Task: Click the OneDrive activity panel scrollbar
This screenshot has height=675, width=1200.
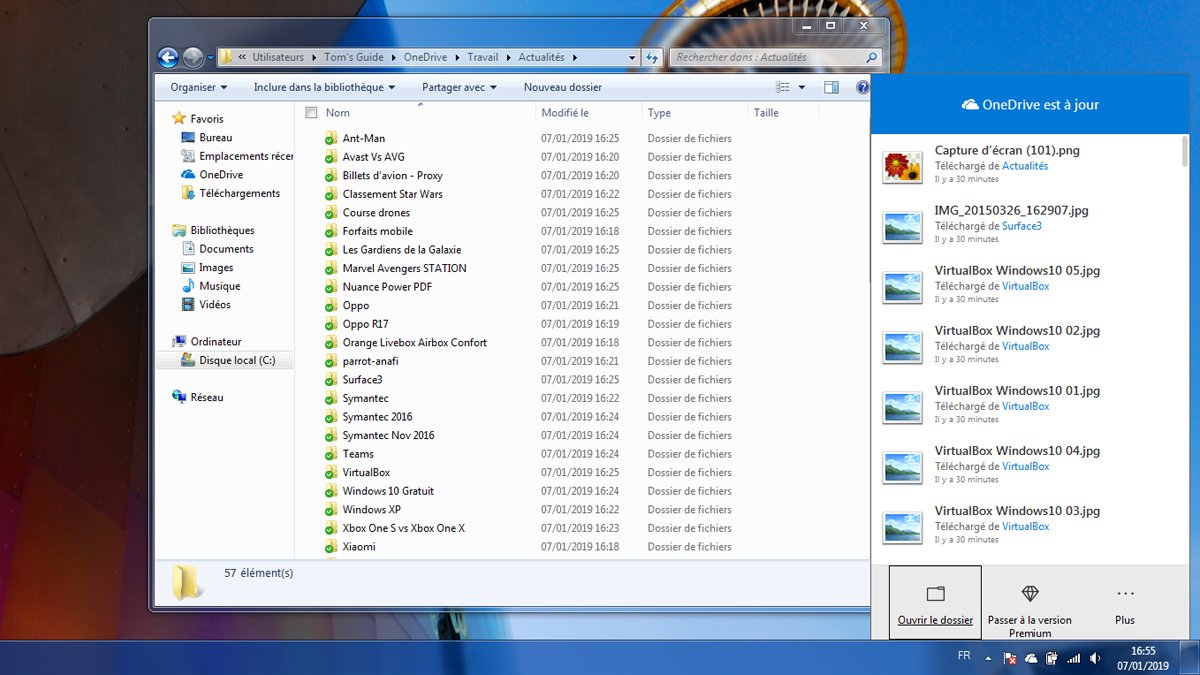Action: pyautogui.click(x=1185, y=152)
